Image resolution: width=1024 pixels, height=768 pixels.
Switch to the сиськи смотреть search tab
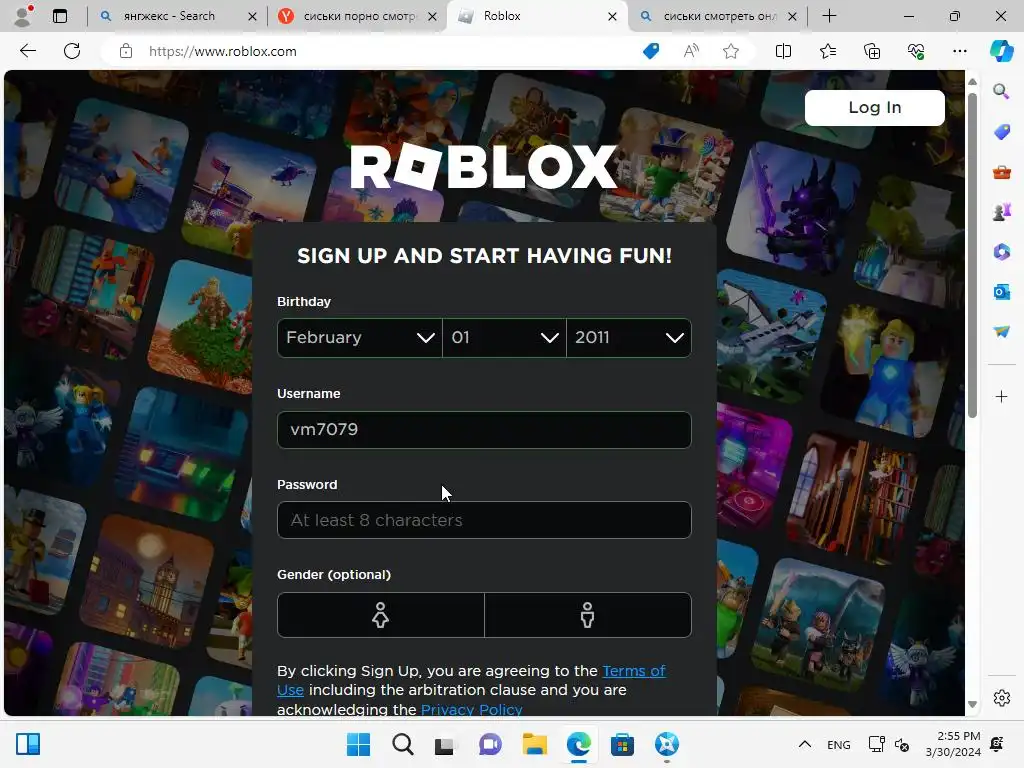pyautogui.click(x=718, y=16)
